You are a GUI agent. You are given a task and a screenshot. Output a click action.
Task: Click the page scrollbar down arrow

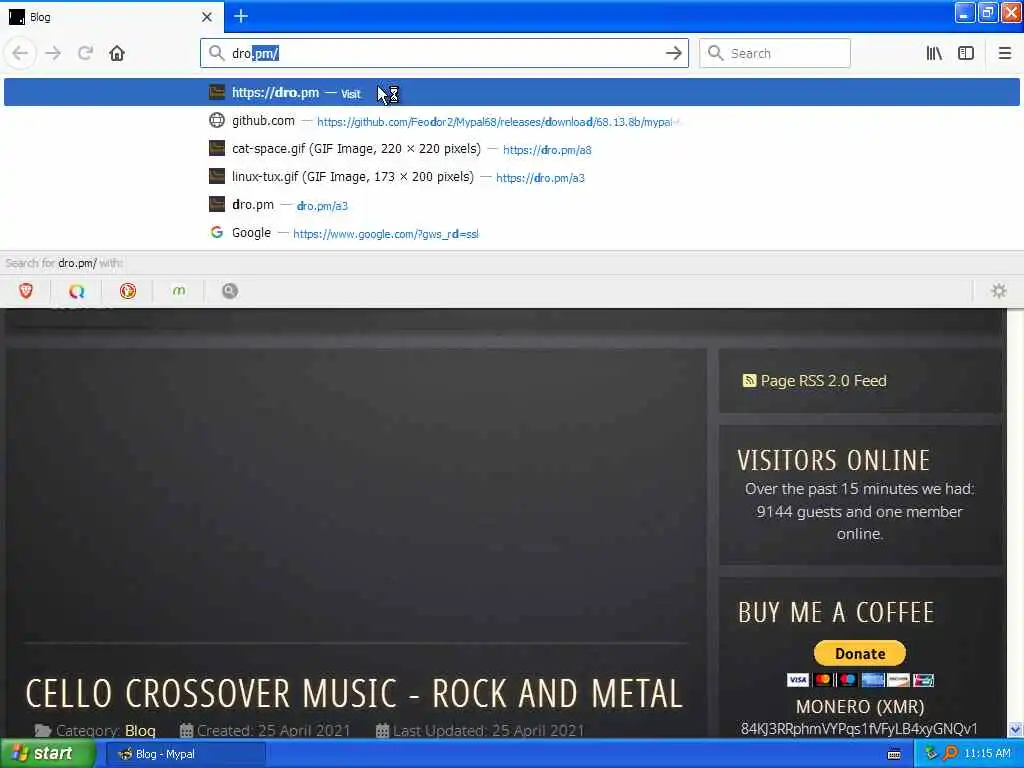[1015, 729]
